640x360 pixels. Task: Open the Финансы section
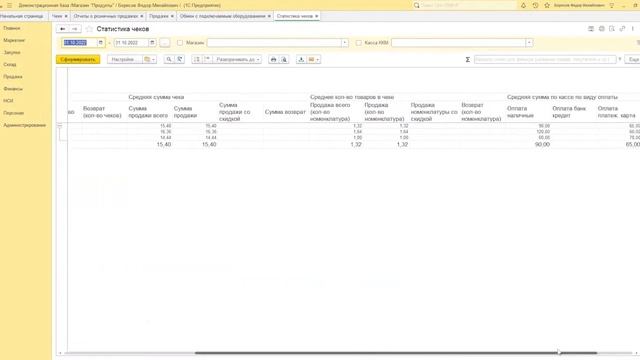click(13, 89)
